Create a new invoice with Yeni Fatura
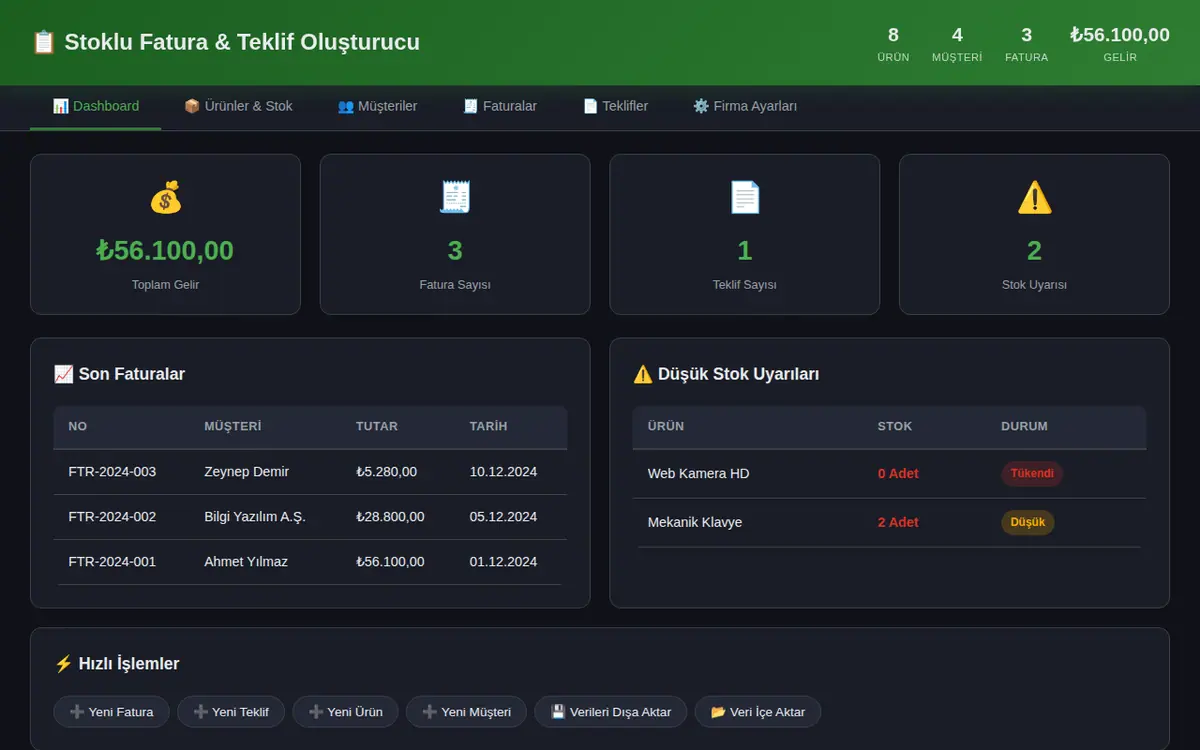The height and width of the screenshot is (750, 1200). [x=111, y=712]
